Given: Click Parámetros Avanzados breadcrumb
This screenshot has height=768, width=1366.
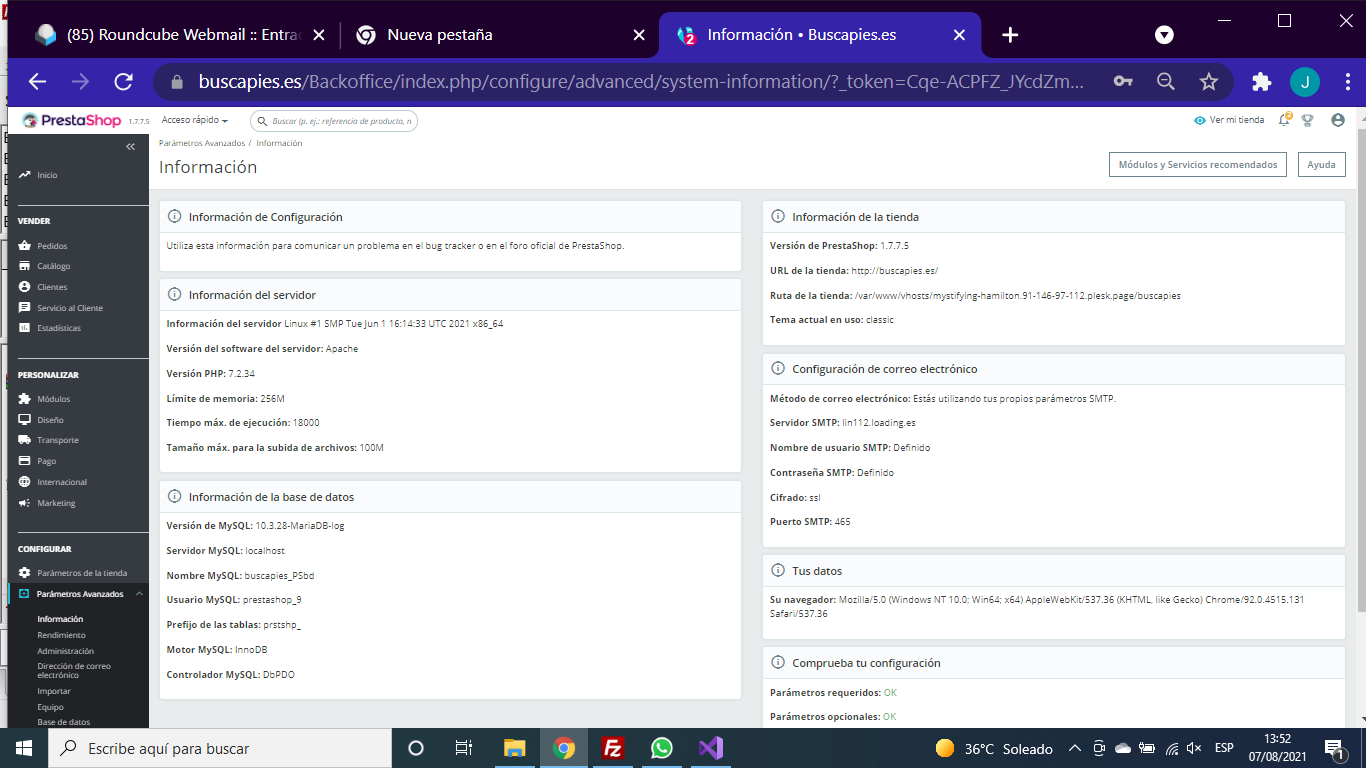Looking at the screenshot, I should (201, 143).
